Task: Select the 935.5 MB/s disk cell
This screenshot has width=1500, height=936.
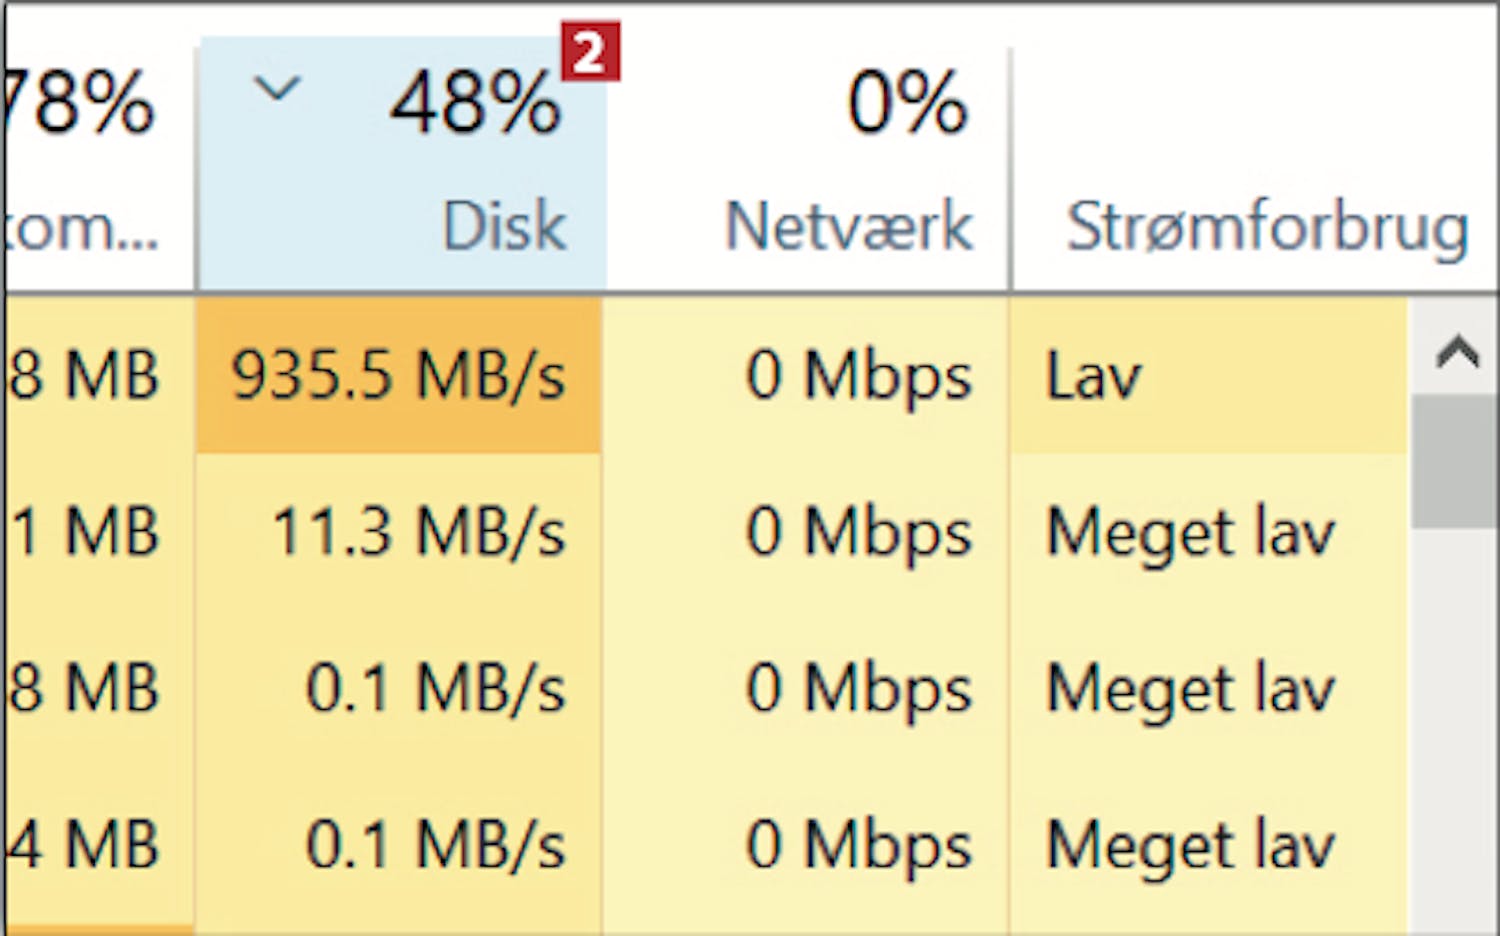Action: pos(398,376)
